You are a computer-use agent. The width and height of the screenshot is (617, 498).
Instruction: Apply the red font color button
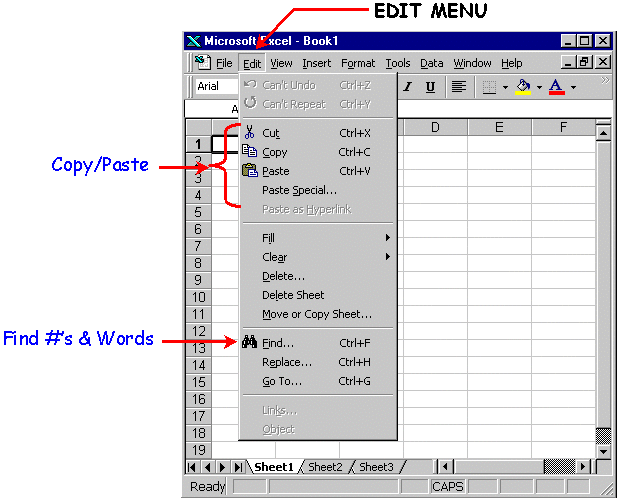[x=557, y=87]
